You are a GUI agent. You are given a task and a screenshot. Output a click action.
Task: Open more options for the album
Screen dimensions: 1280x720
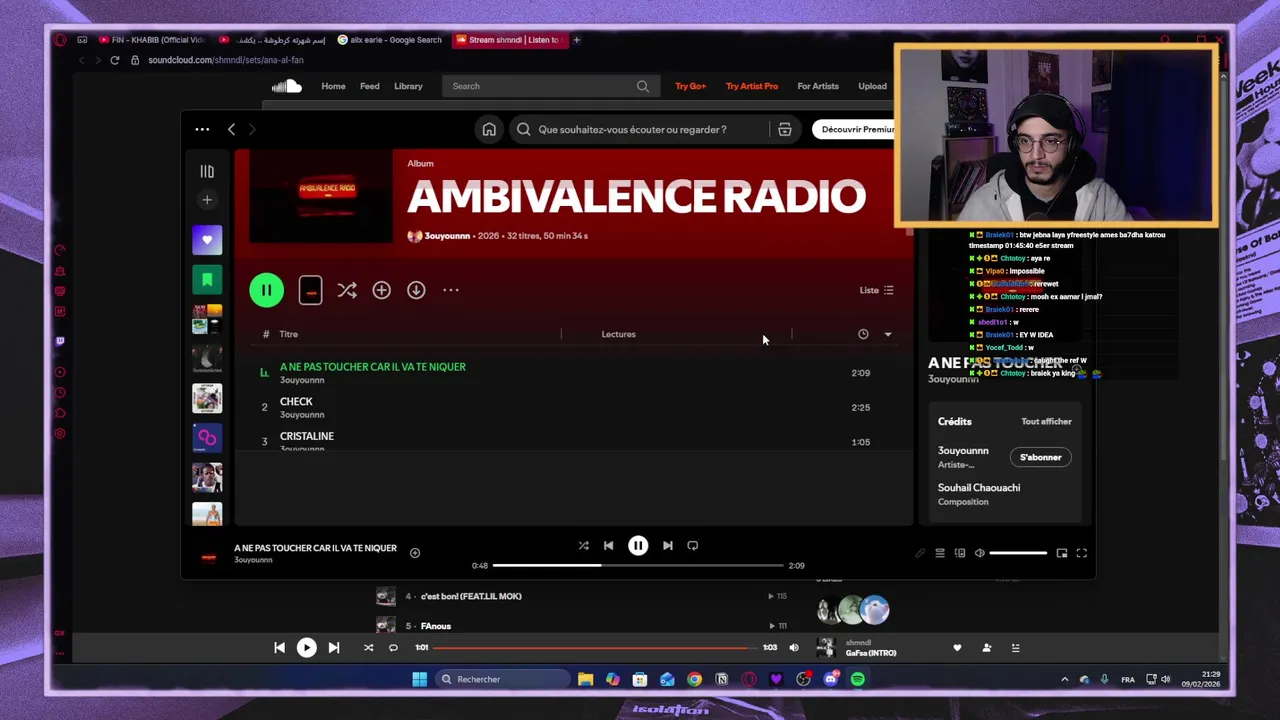(x=451, y=290)
